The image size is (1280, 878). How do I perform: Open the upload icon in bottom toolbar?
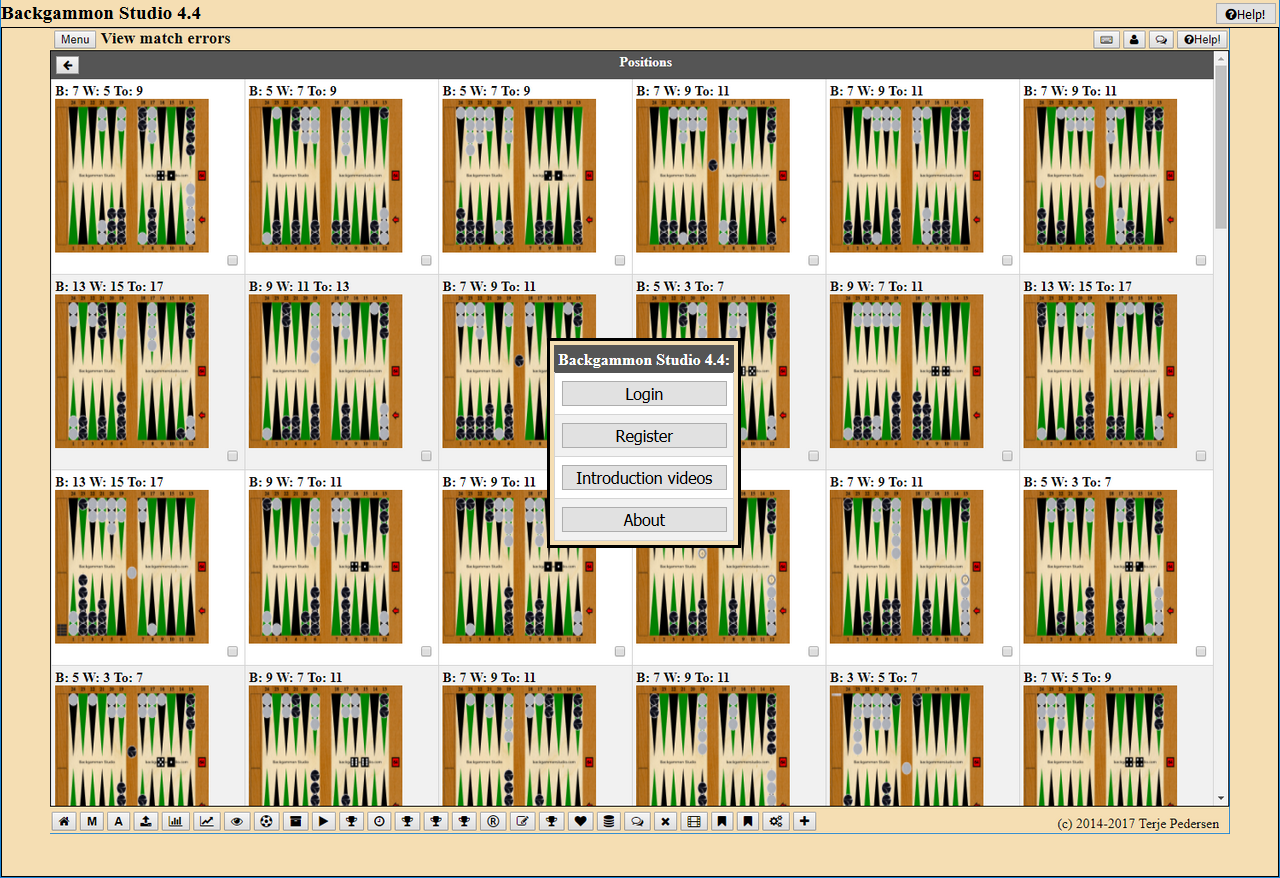click(x=146, y=821)
